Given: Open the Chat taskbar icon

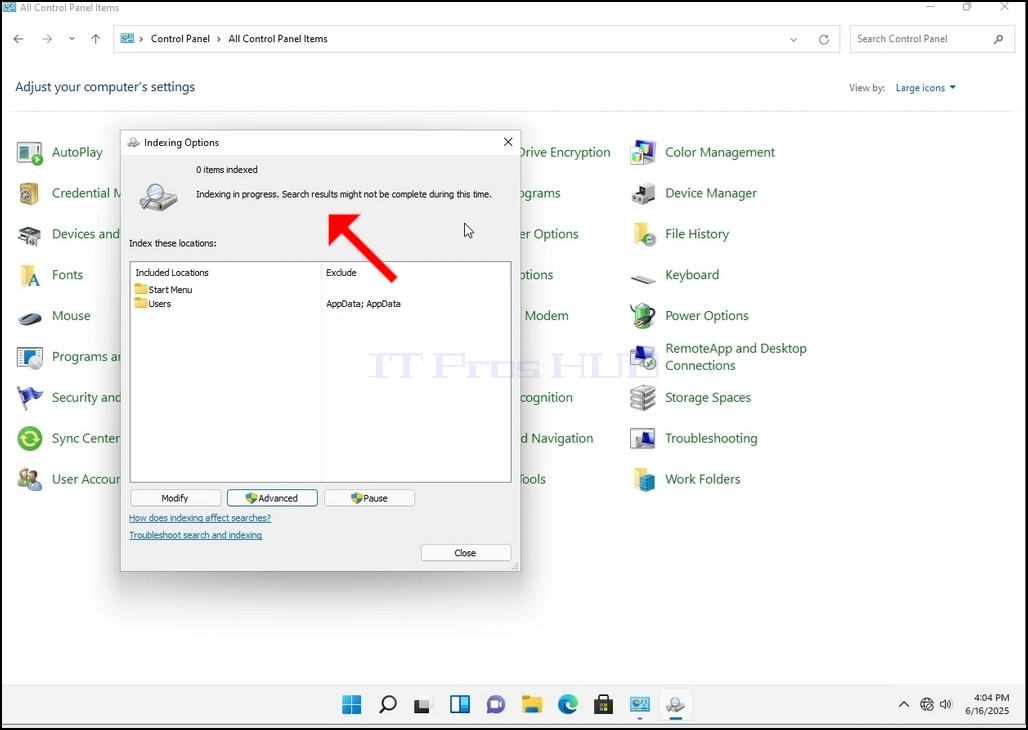Looking at the screenshot, I should pos(496,705).
